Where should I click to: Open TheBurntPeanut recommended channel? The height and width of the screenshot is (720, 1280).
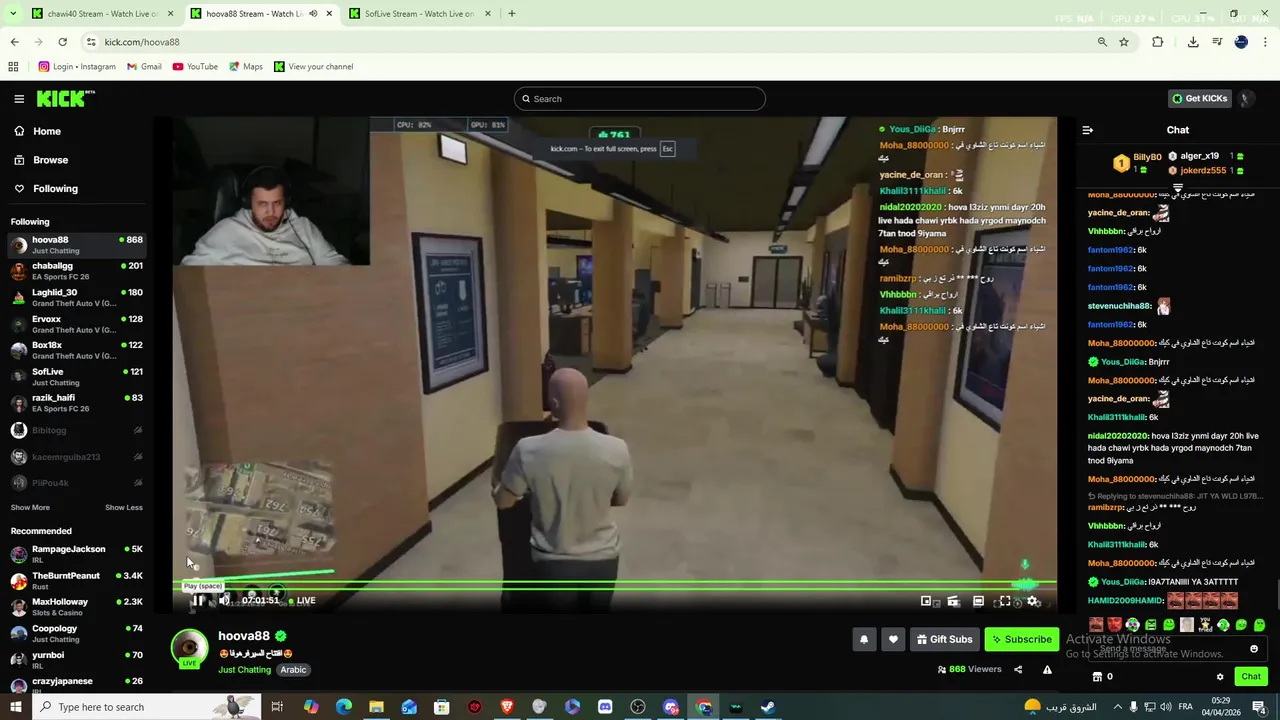coord(77,580)
